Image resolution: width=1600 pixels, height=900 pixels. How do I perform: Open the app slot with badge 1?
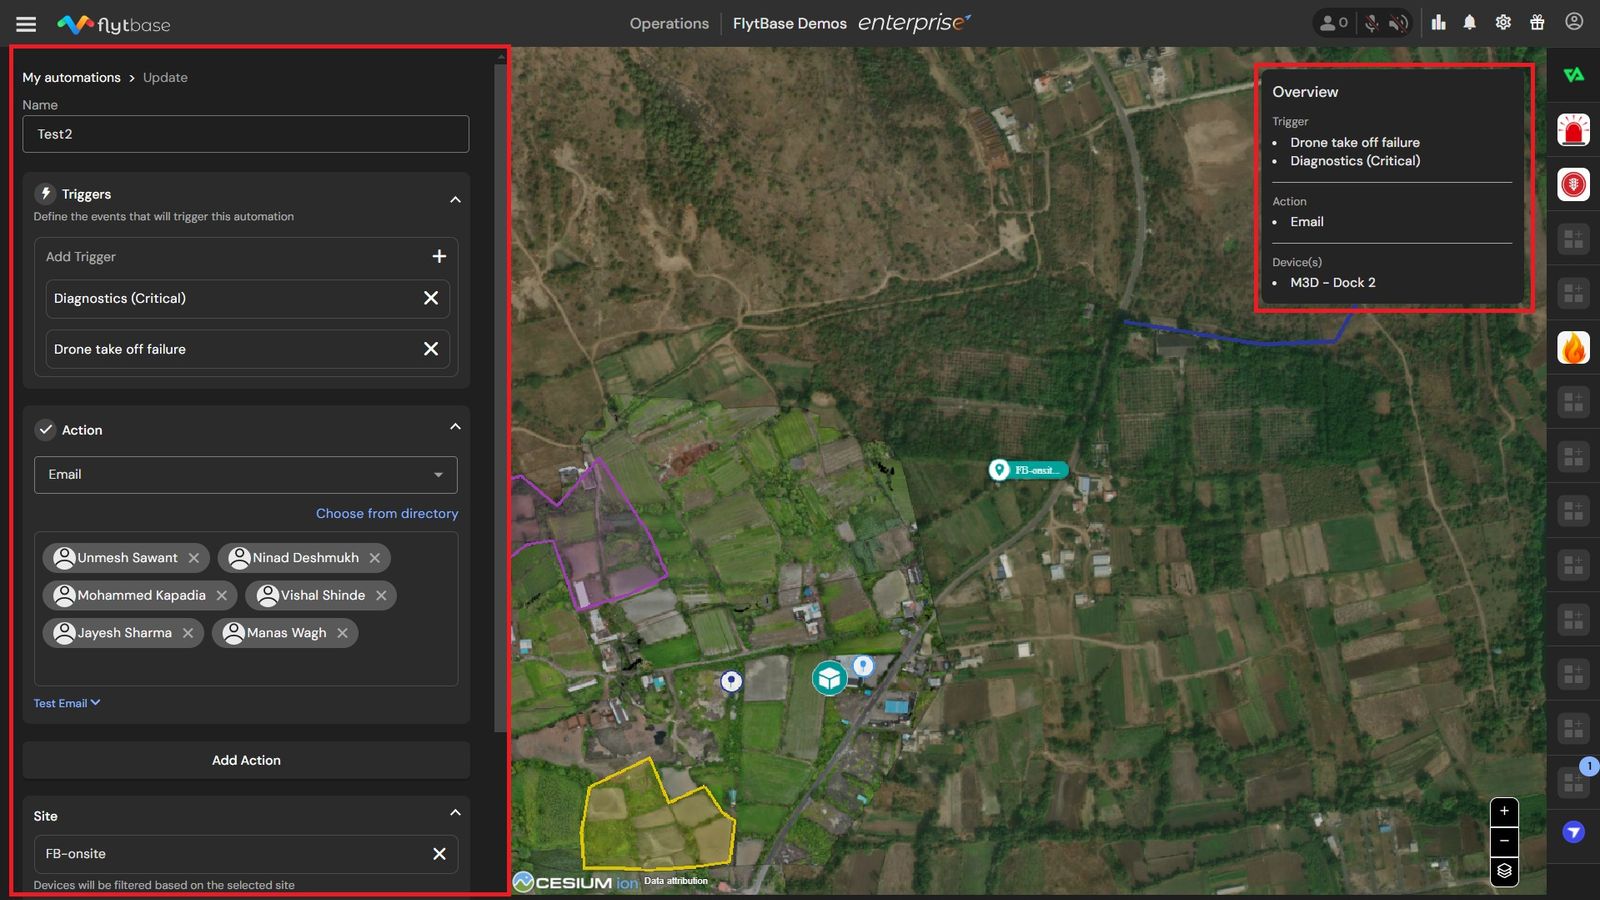tap(1574, 780)
